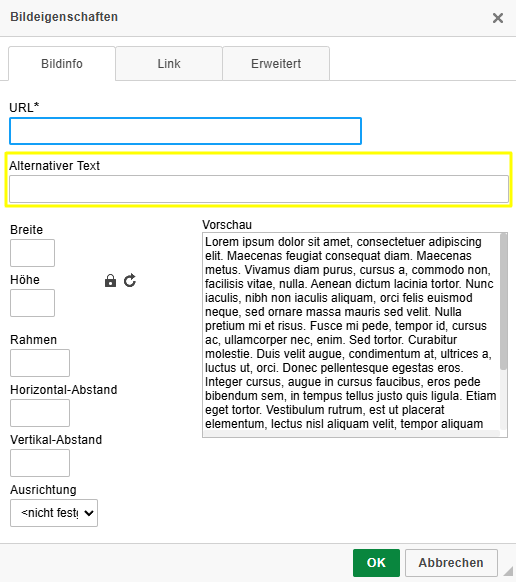The height and width of the screenshot is (582, 516).
Task: Click into the Alternativer Text field
Action: click(x=259, y=189)
